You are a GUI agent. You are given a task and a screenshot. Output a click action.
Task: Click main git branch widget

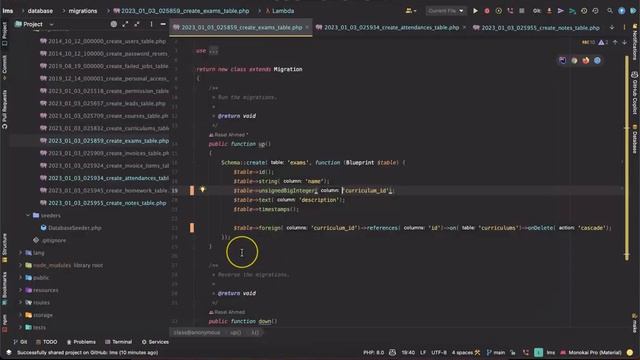[496, 352]
